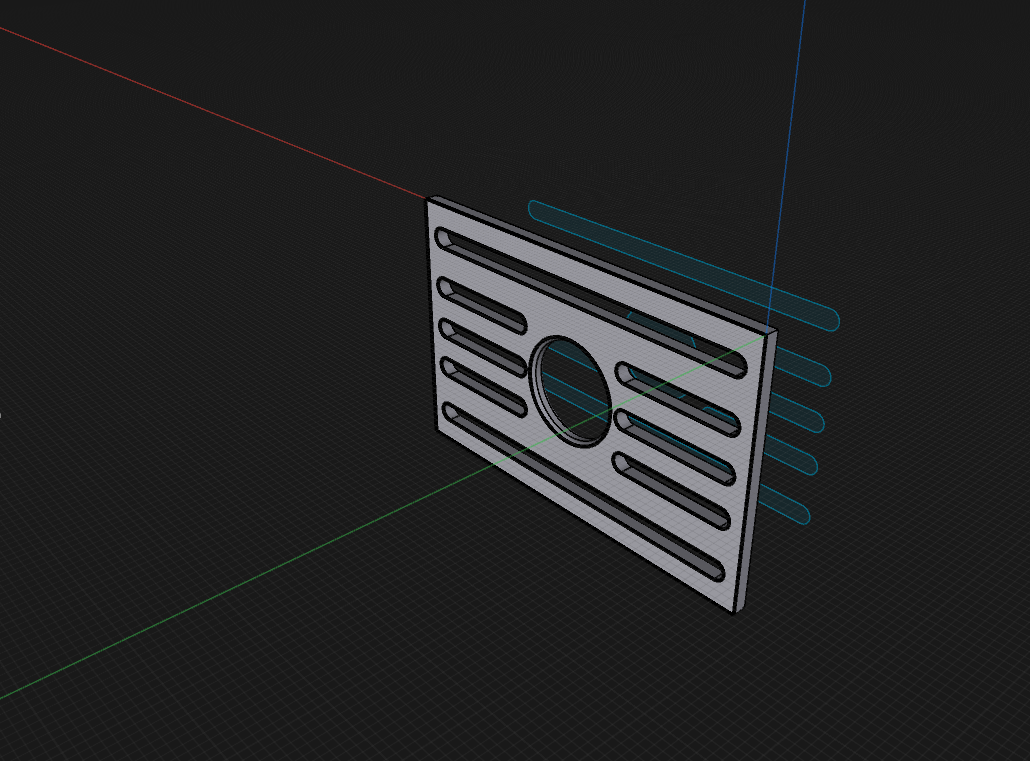The height and width of the screenshot is (761, 1030).
Task: Select the lower short slot right of the hole
Action: pyautogui.click(x=671, y=490)
